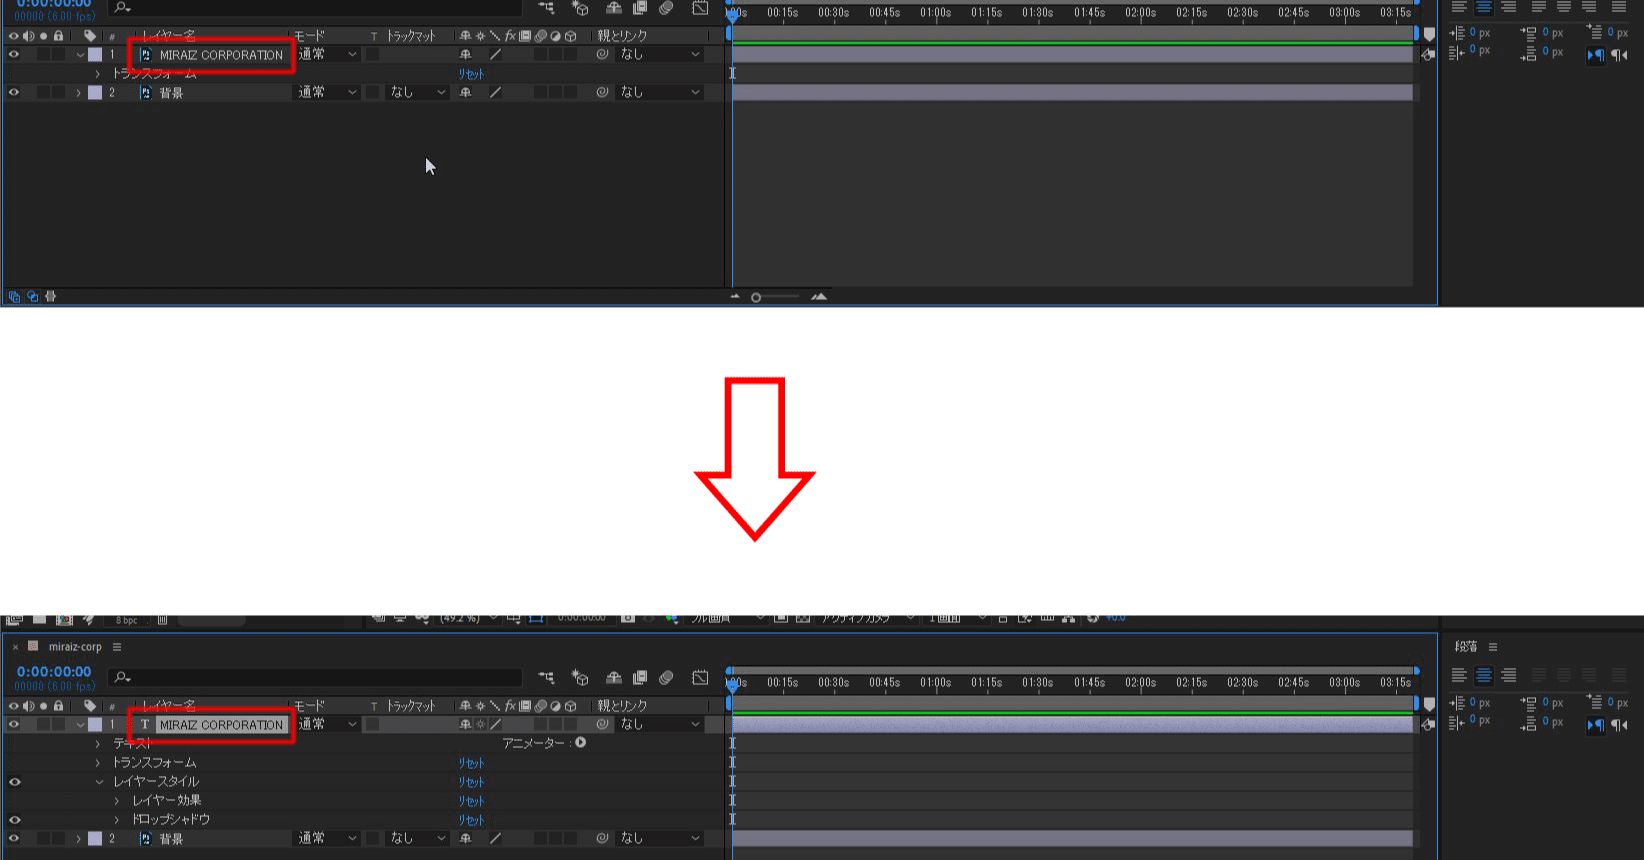Open the parent なし dropdown of the text layer
The width and height of the screenshot is (1644, 860).
(x=660, y=724)
